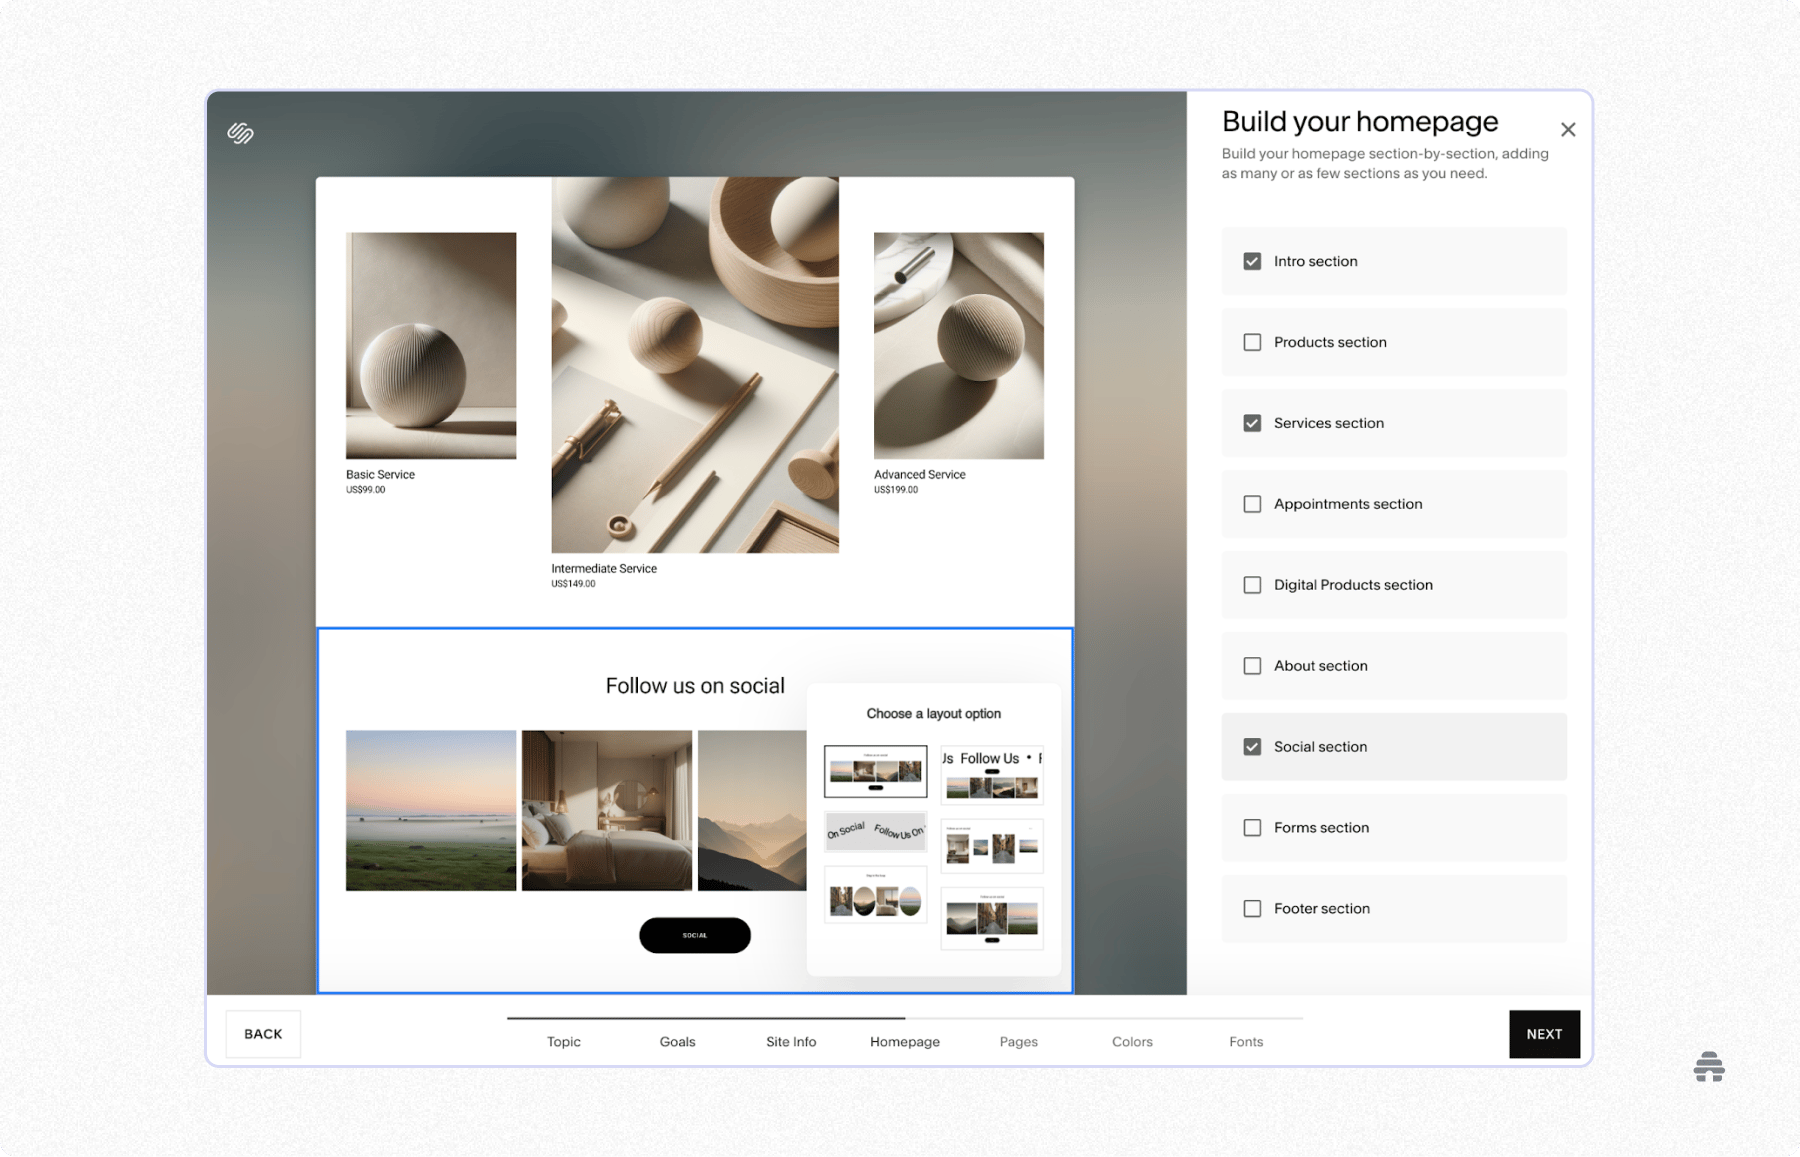Click the 'Products section' label text

pyautogui.click(x=1330, y=342)
